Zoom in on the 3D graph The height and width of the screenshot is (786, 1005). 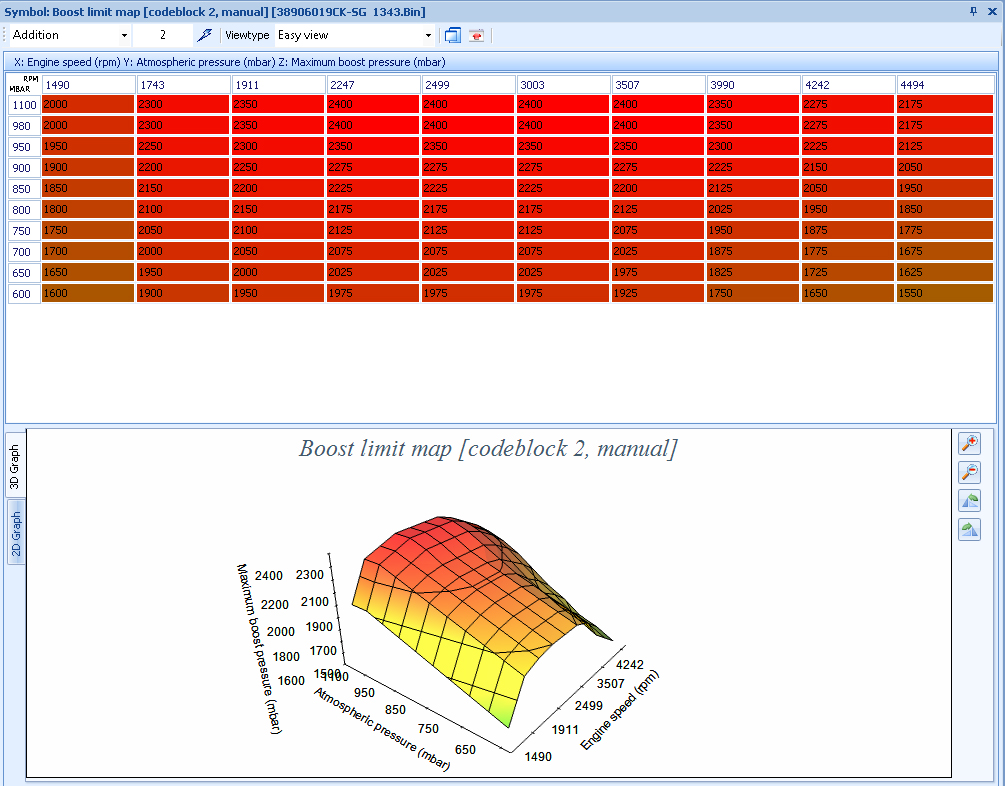point(968,444)
